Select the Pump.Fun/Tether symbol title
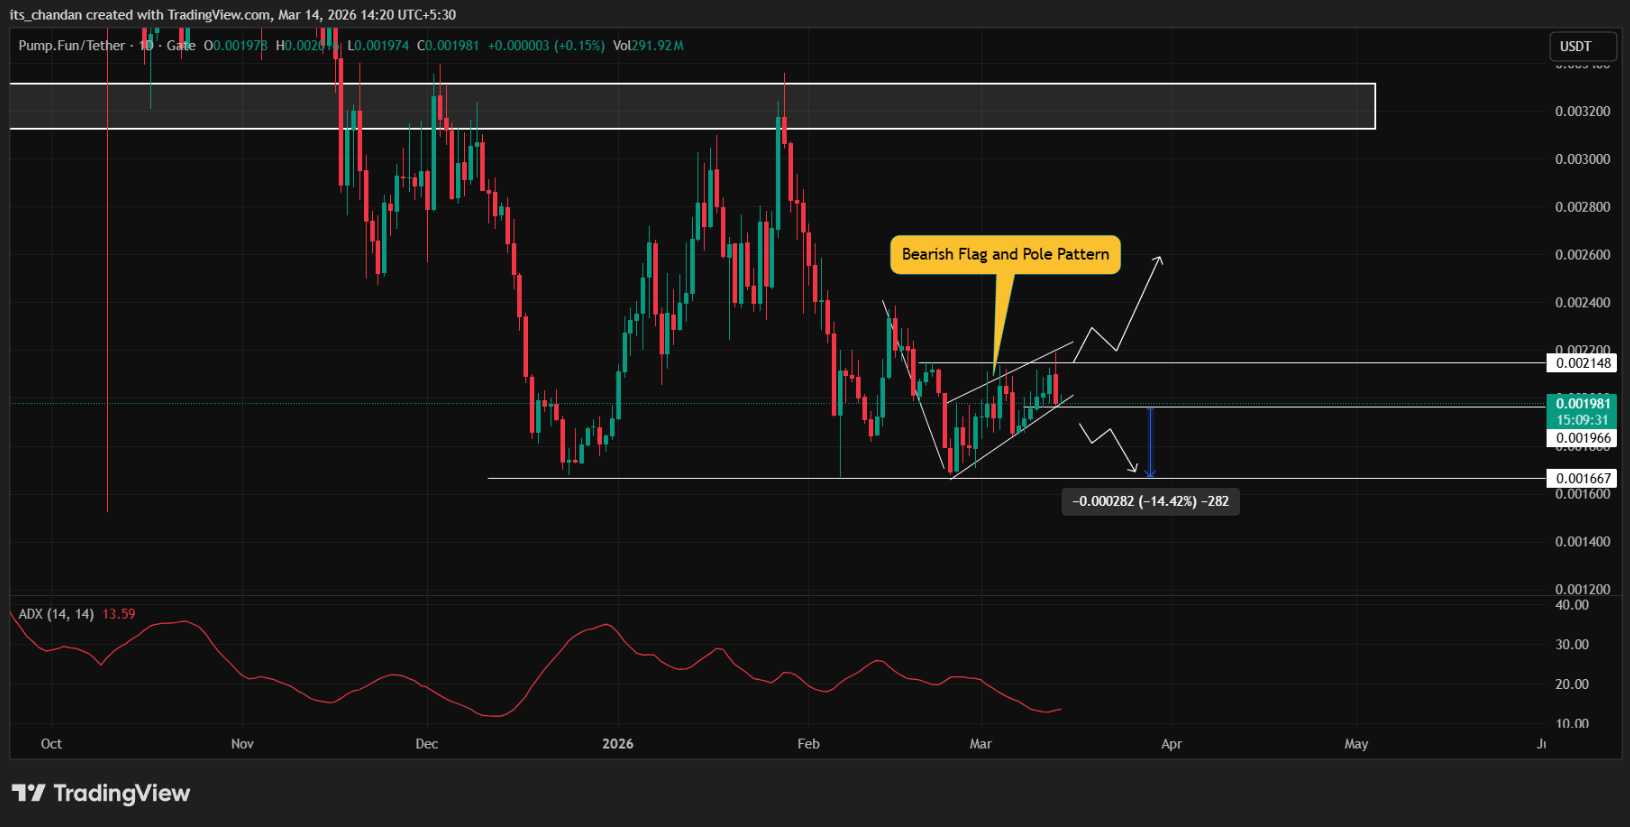This screenshot has width=1630, height=827. point(72,46)
